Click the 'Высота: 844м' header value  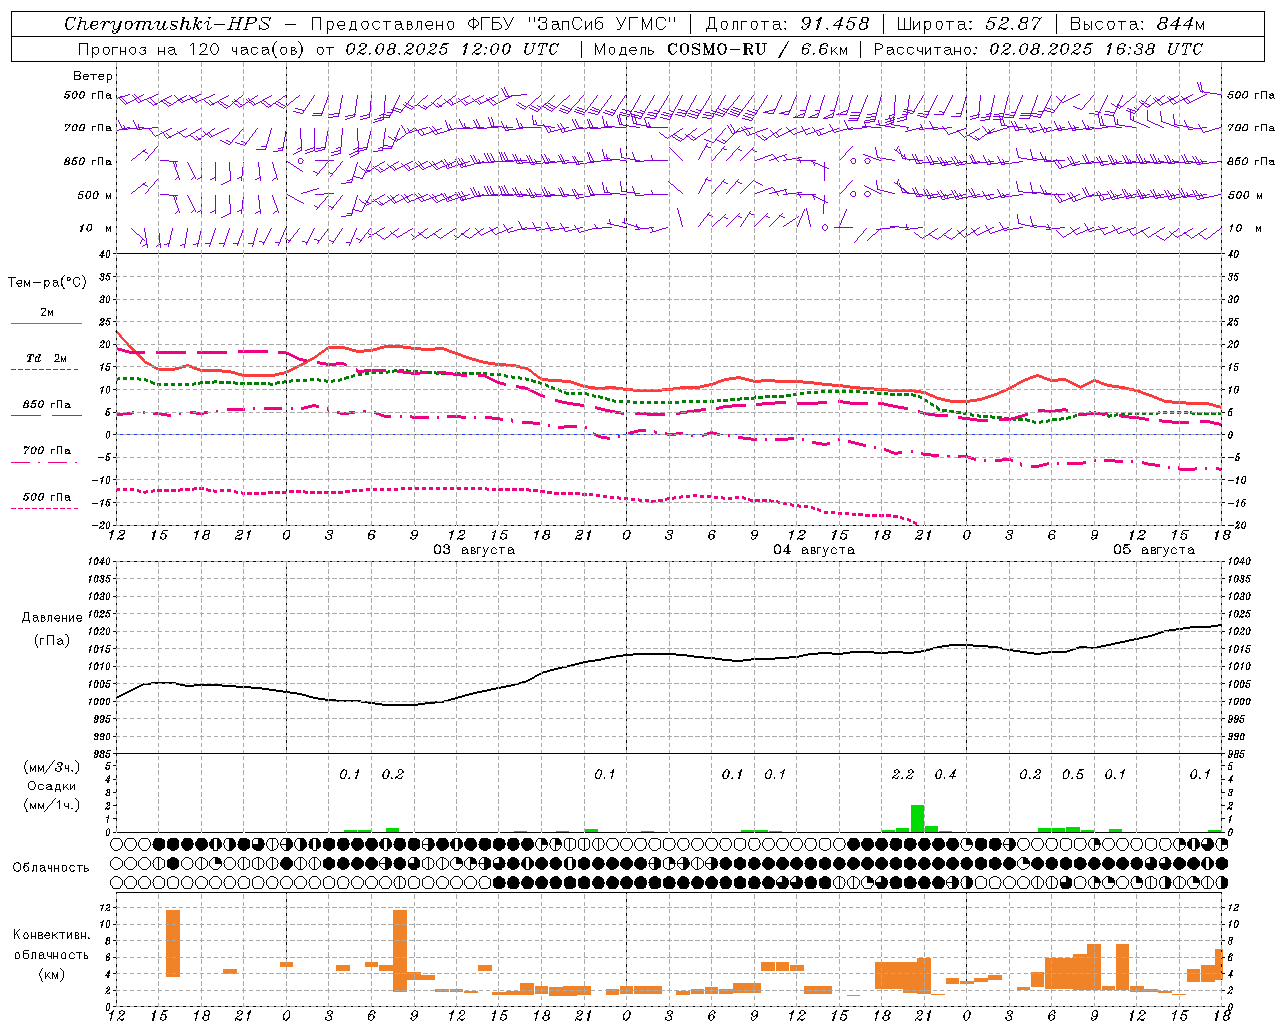[1137, 24]
